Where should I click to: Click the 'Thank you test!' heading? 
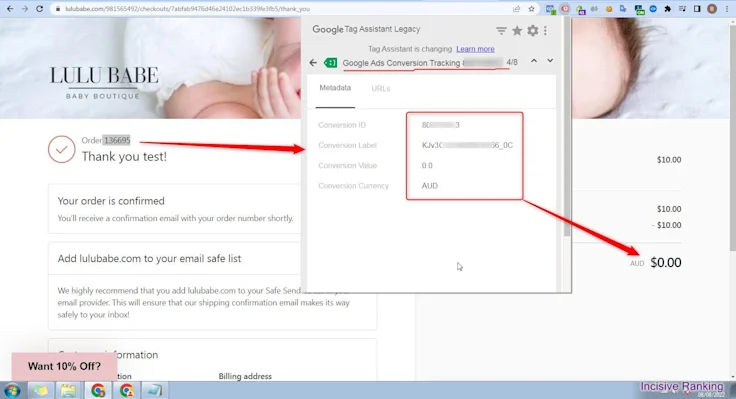click(x=124, y=157)
